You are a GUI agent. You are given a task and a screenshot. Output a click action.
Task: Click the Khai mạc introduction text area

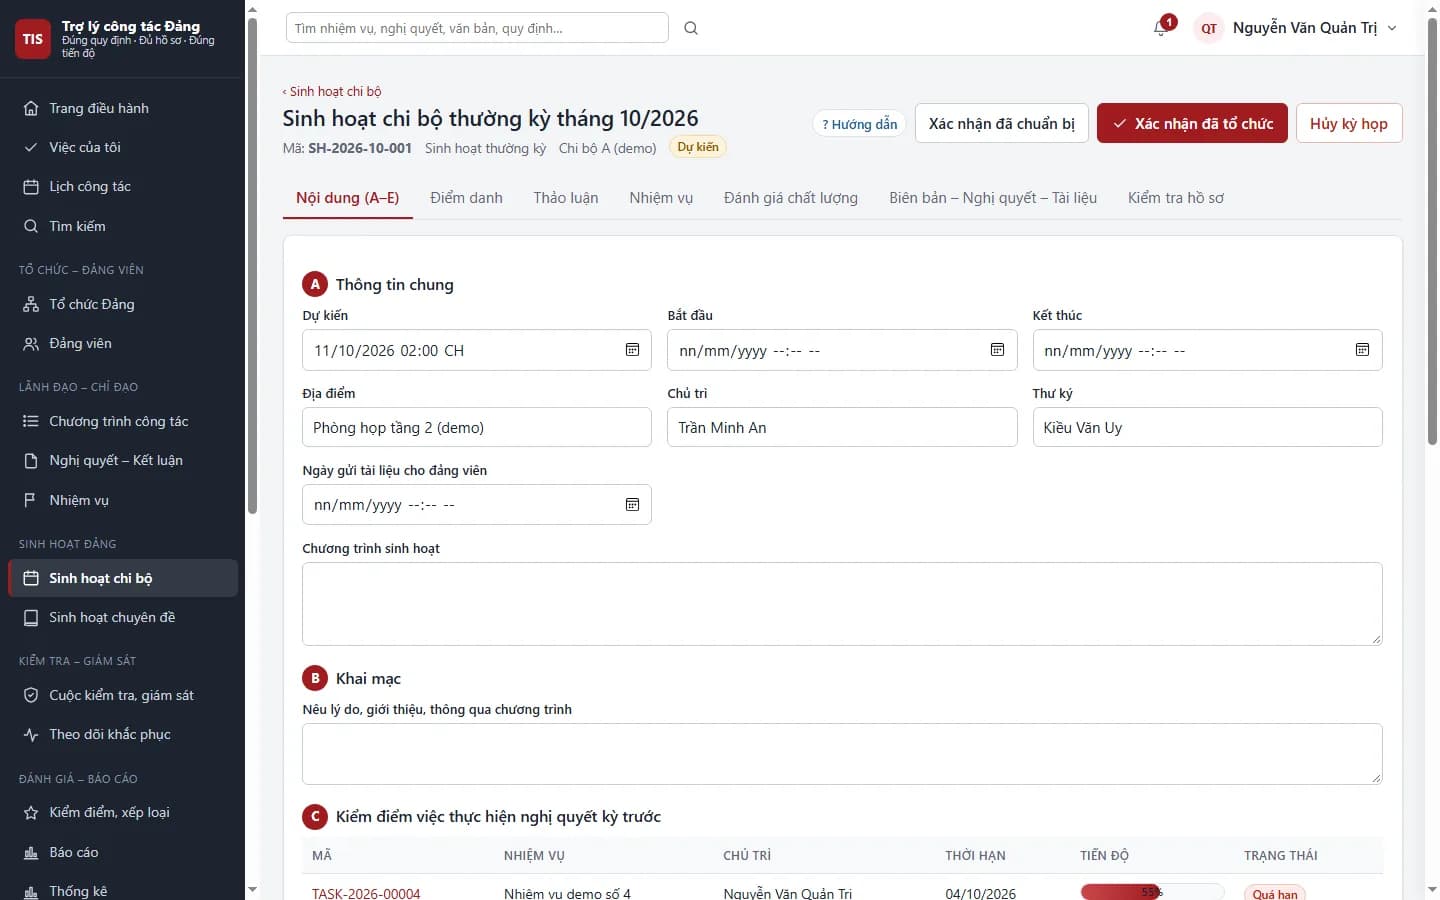point(842,754)
